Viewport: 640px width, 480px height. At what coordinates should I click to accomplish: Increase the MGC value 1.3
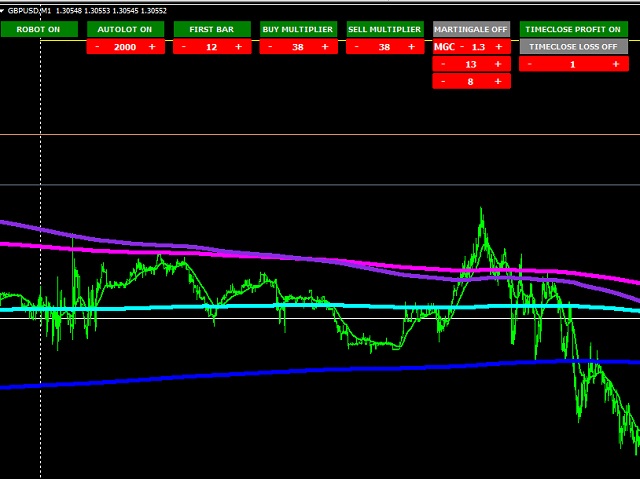tap(498, 47)
